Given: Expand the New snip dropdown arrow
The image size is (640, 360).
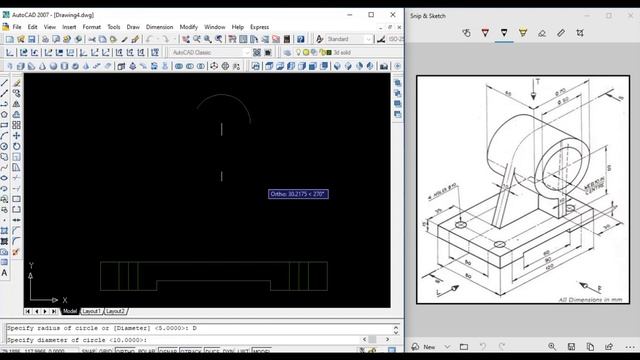Looking at the screenshot, I should pyautogui.click(x=447, y=347).
